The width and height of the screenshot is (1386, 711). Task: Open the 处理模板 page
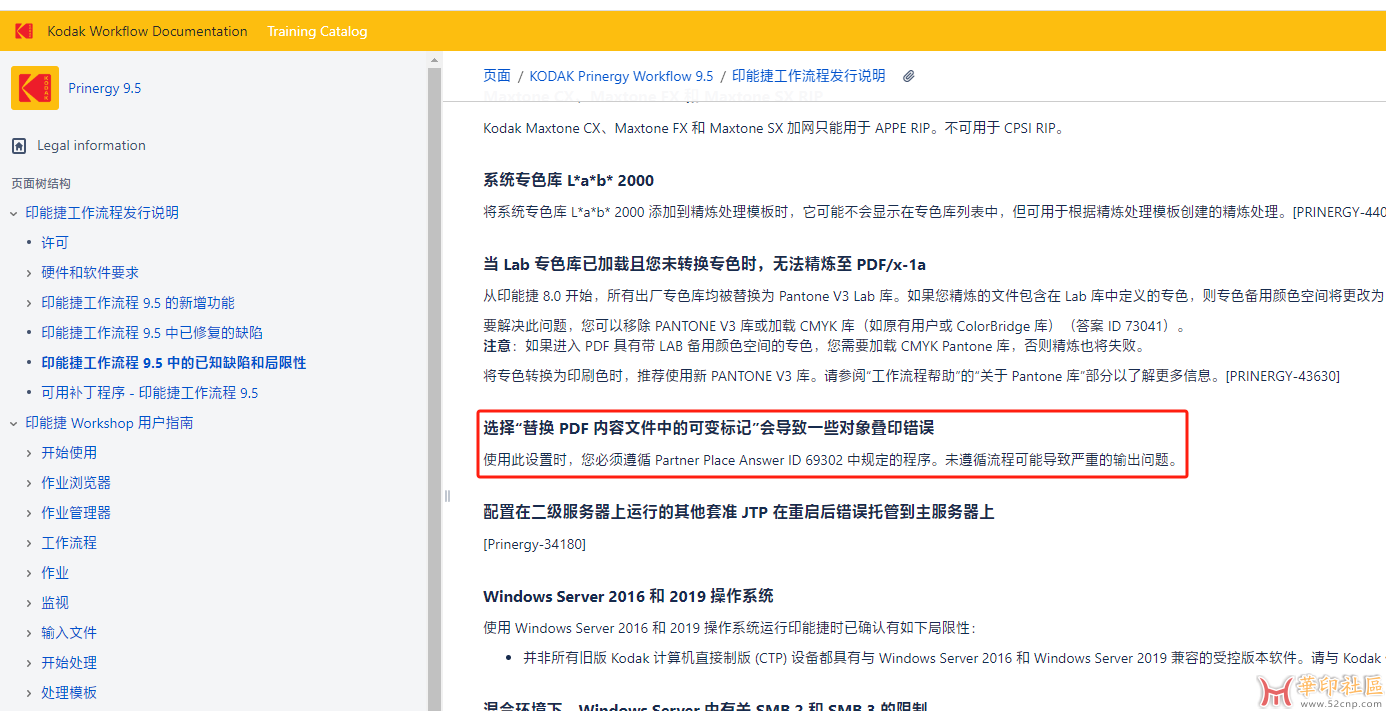coord(69,693)
